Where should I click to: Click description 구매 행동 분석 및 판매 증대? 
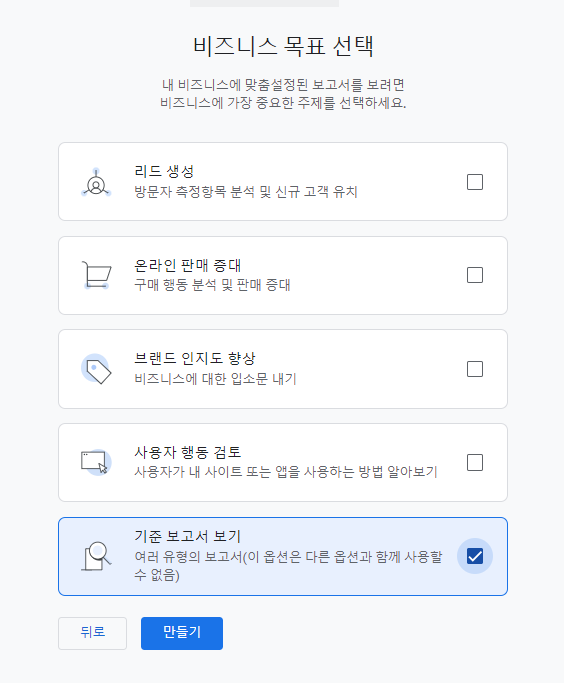click(212, 285)
